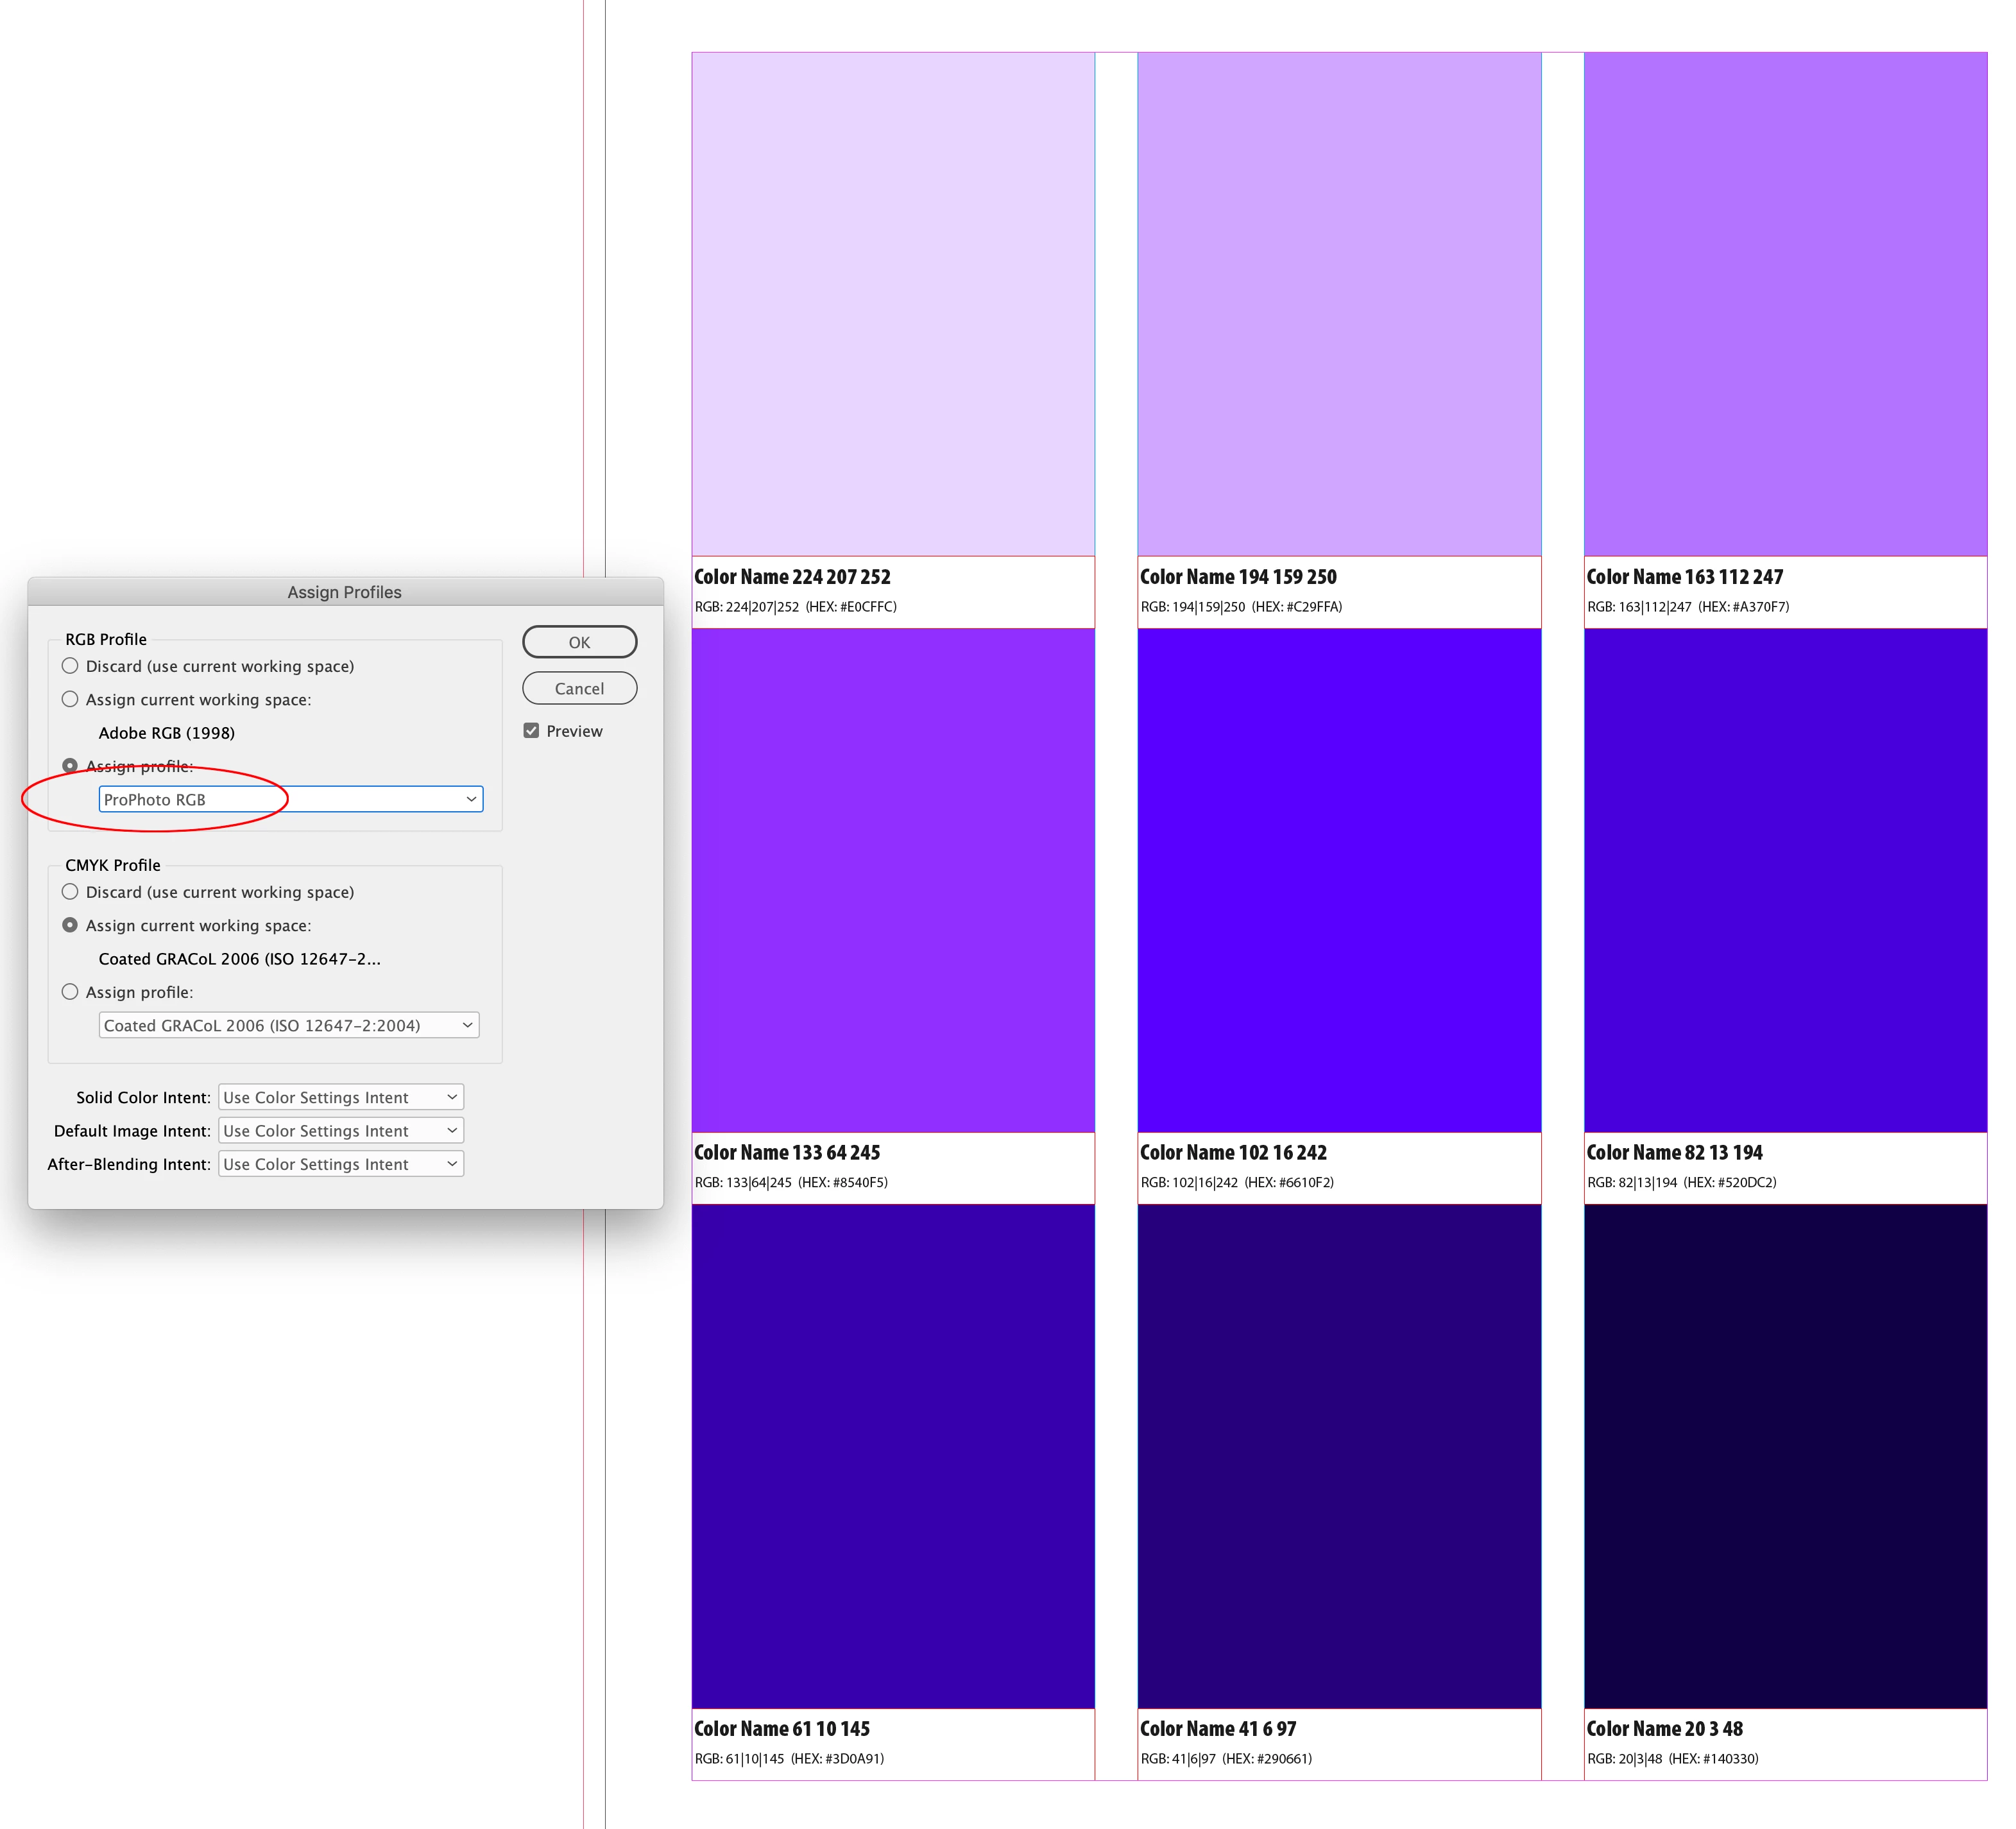The height and width of the screenshot is (1829, 2016).
Task: Toggle the Preview checkbox
Action: click(531, 731)
